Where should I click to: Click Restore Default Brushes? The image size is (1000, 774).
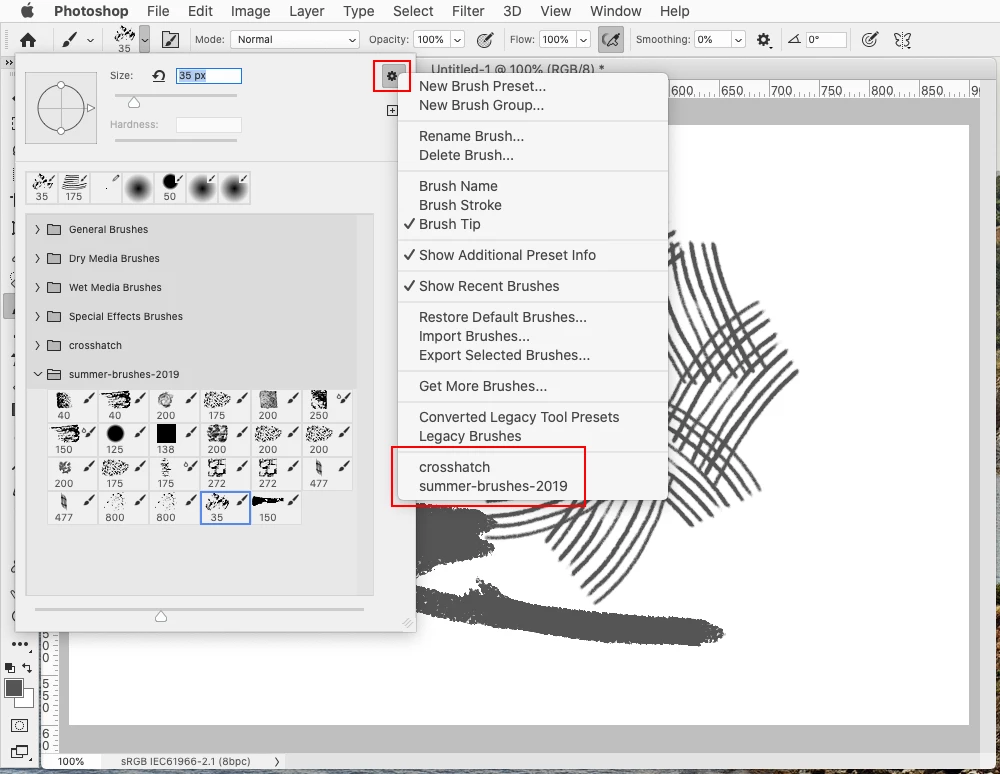coord(503,317)
